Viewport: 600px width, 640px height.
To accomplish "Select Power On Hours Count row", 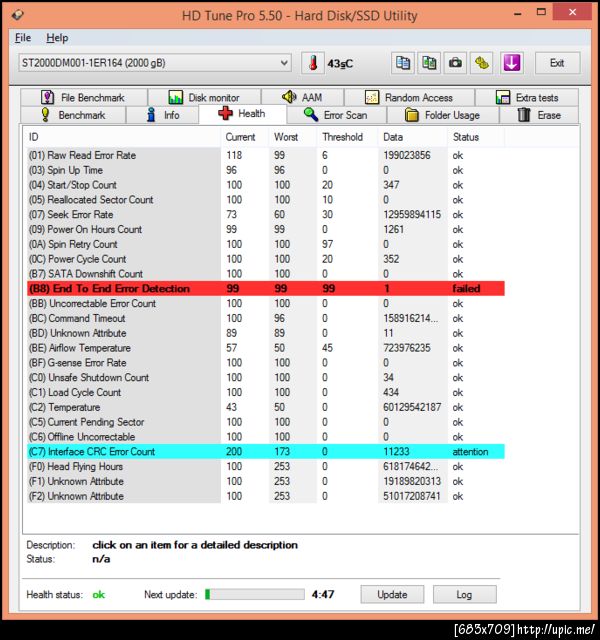I will 266,229.
